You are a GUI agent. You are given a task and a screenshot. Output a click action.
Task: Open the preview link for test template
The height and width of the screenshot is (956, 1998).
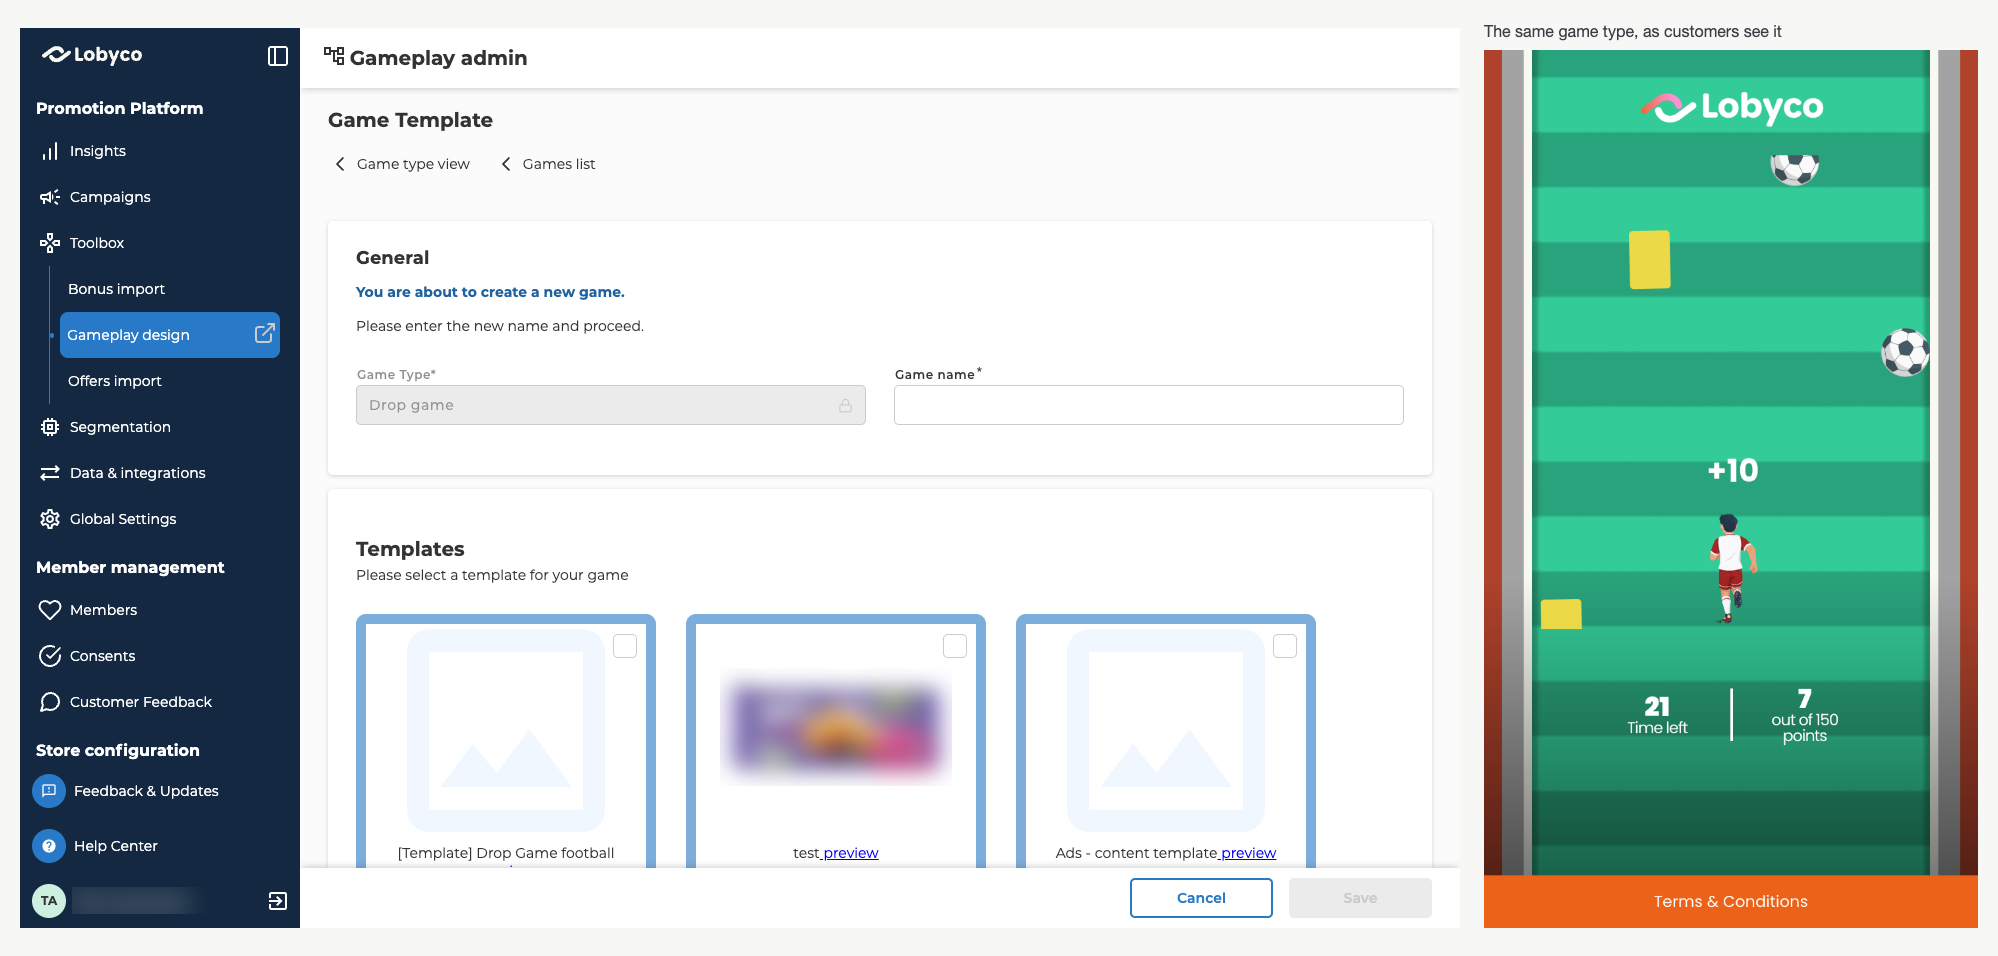[851, 853]
